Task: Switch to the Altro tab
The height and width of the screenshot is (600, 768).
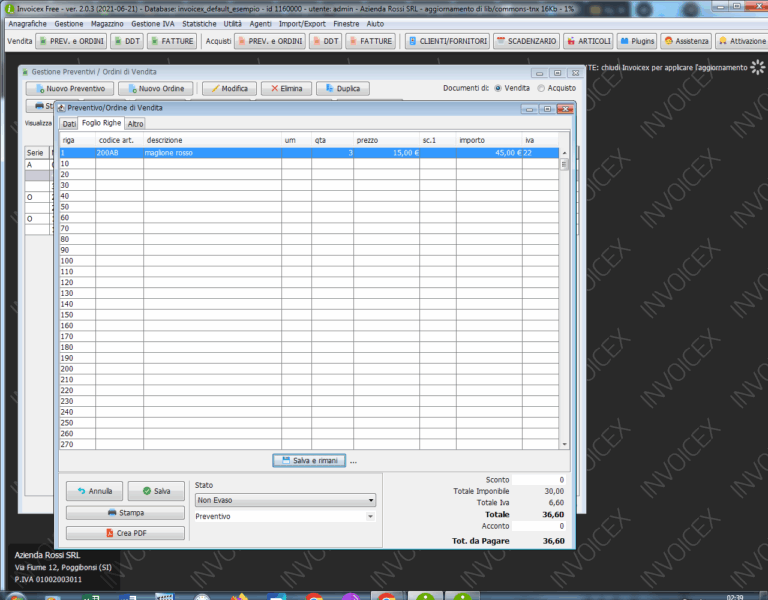Action: [135, 124]
